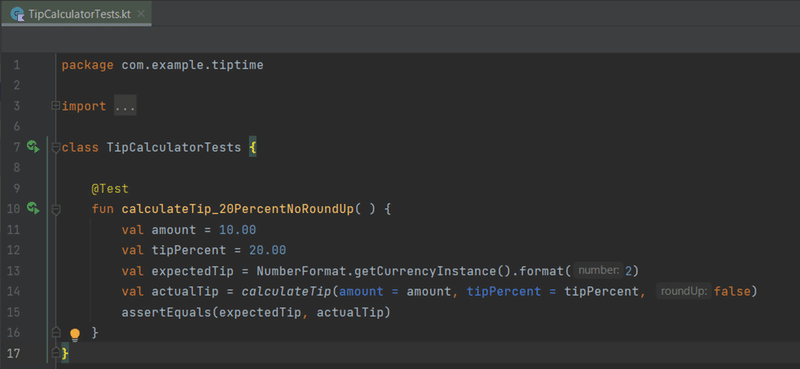Close the TipCalculatorTests.kt tab
Screen dimensions: 800x369
tap(141, 14)
